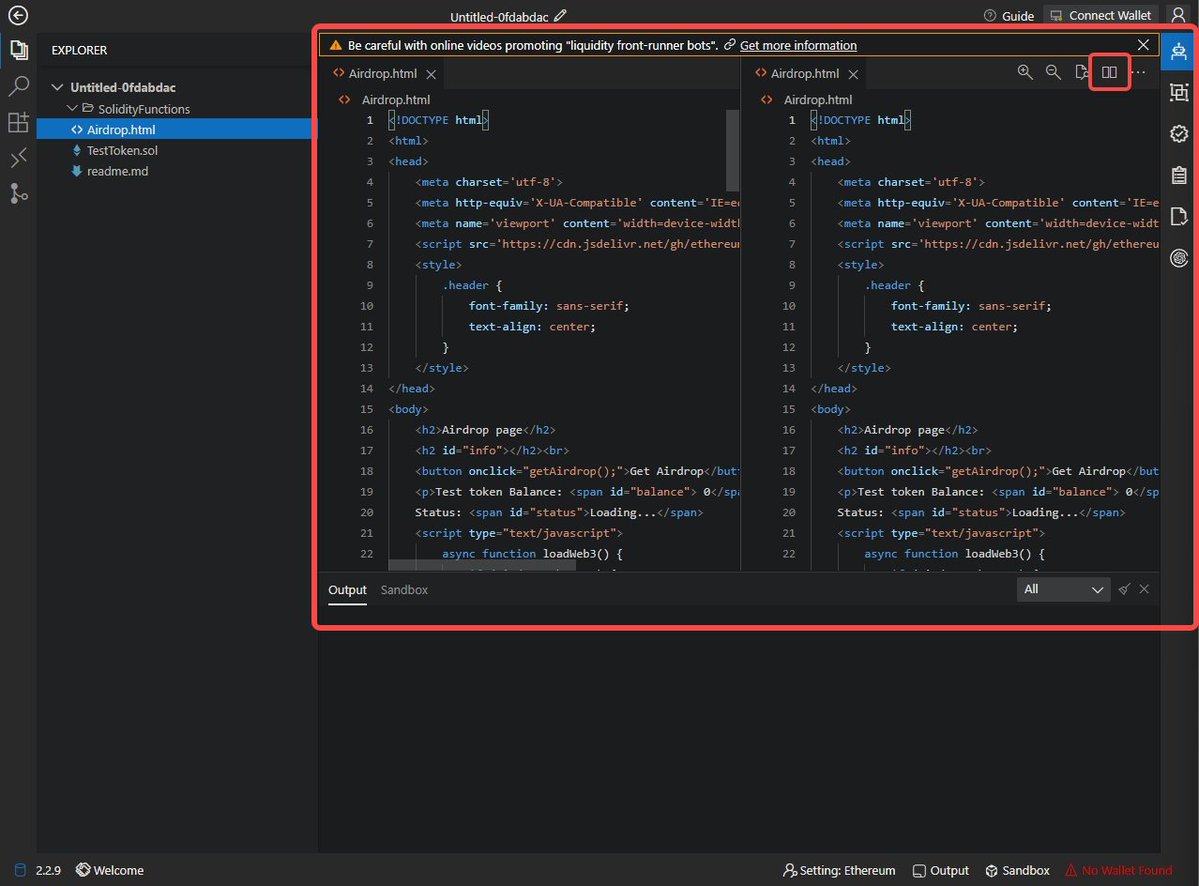Click the project title Untitled-0fdabdac at top

[x=499, y=16]
